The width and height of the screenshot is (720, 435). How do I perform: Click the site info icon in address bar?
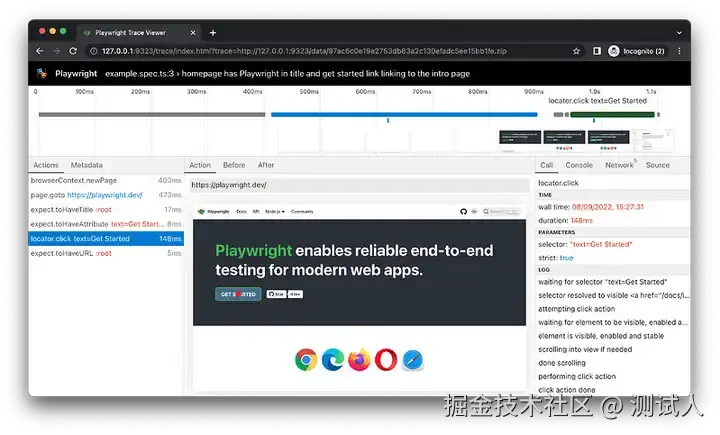coord(94,51)
